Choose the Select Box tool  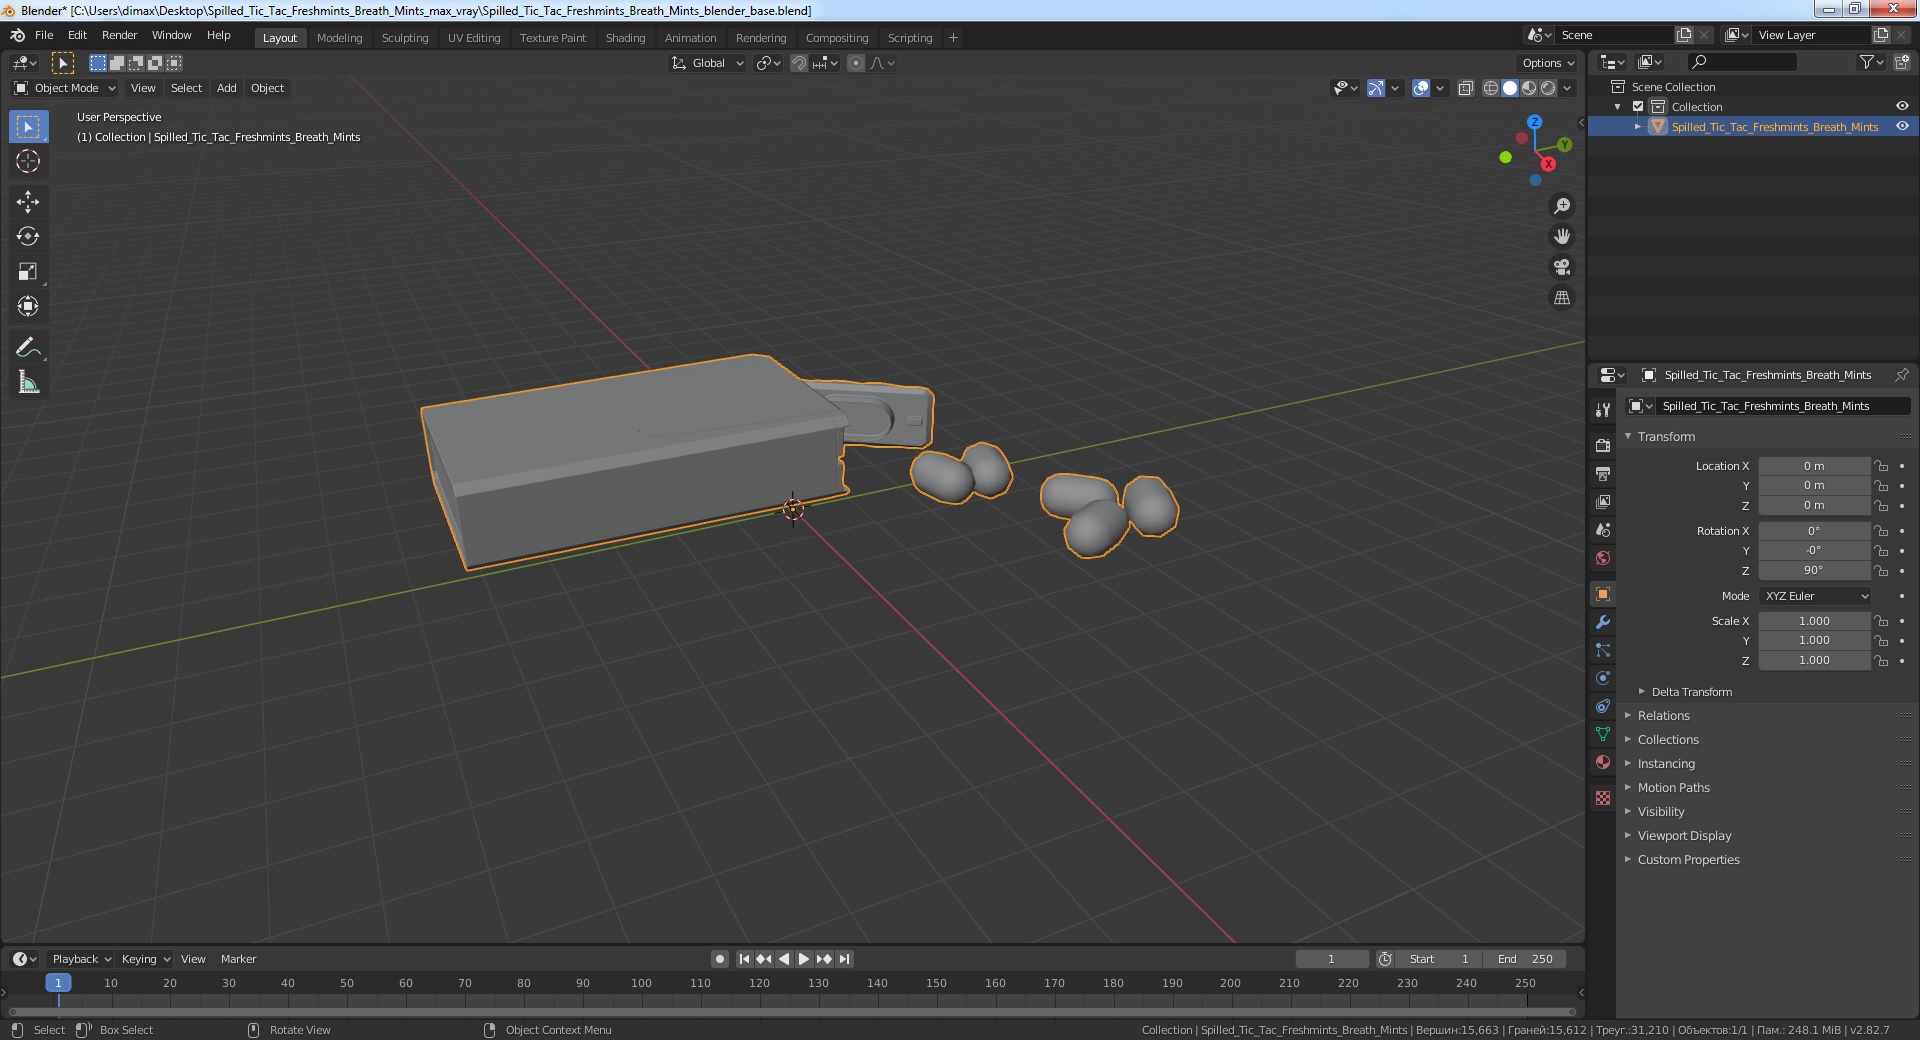28,127
